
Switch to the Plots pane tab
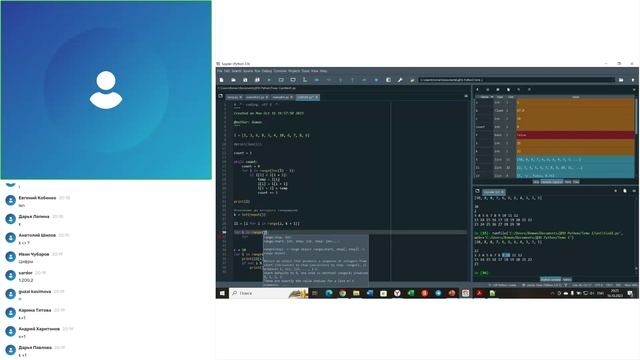pos(567,182)
